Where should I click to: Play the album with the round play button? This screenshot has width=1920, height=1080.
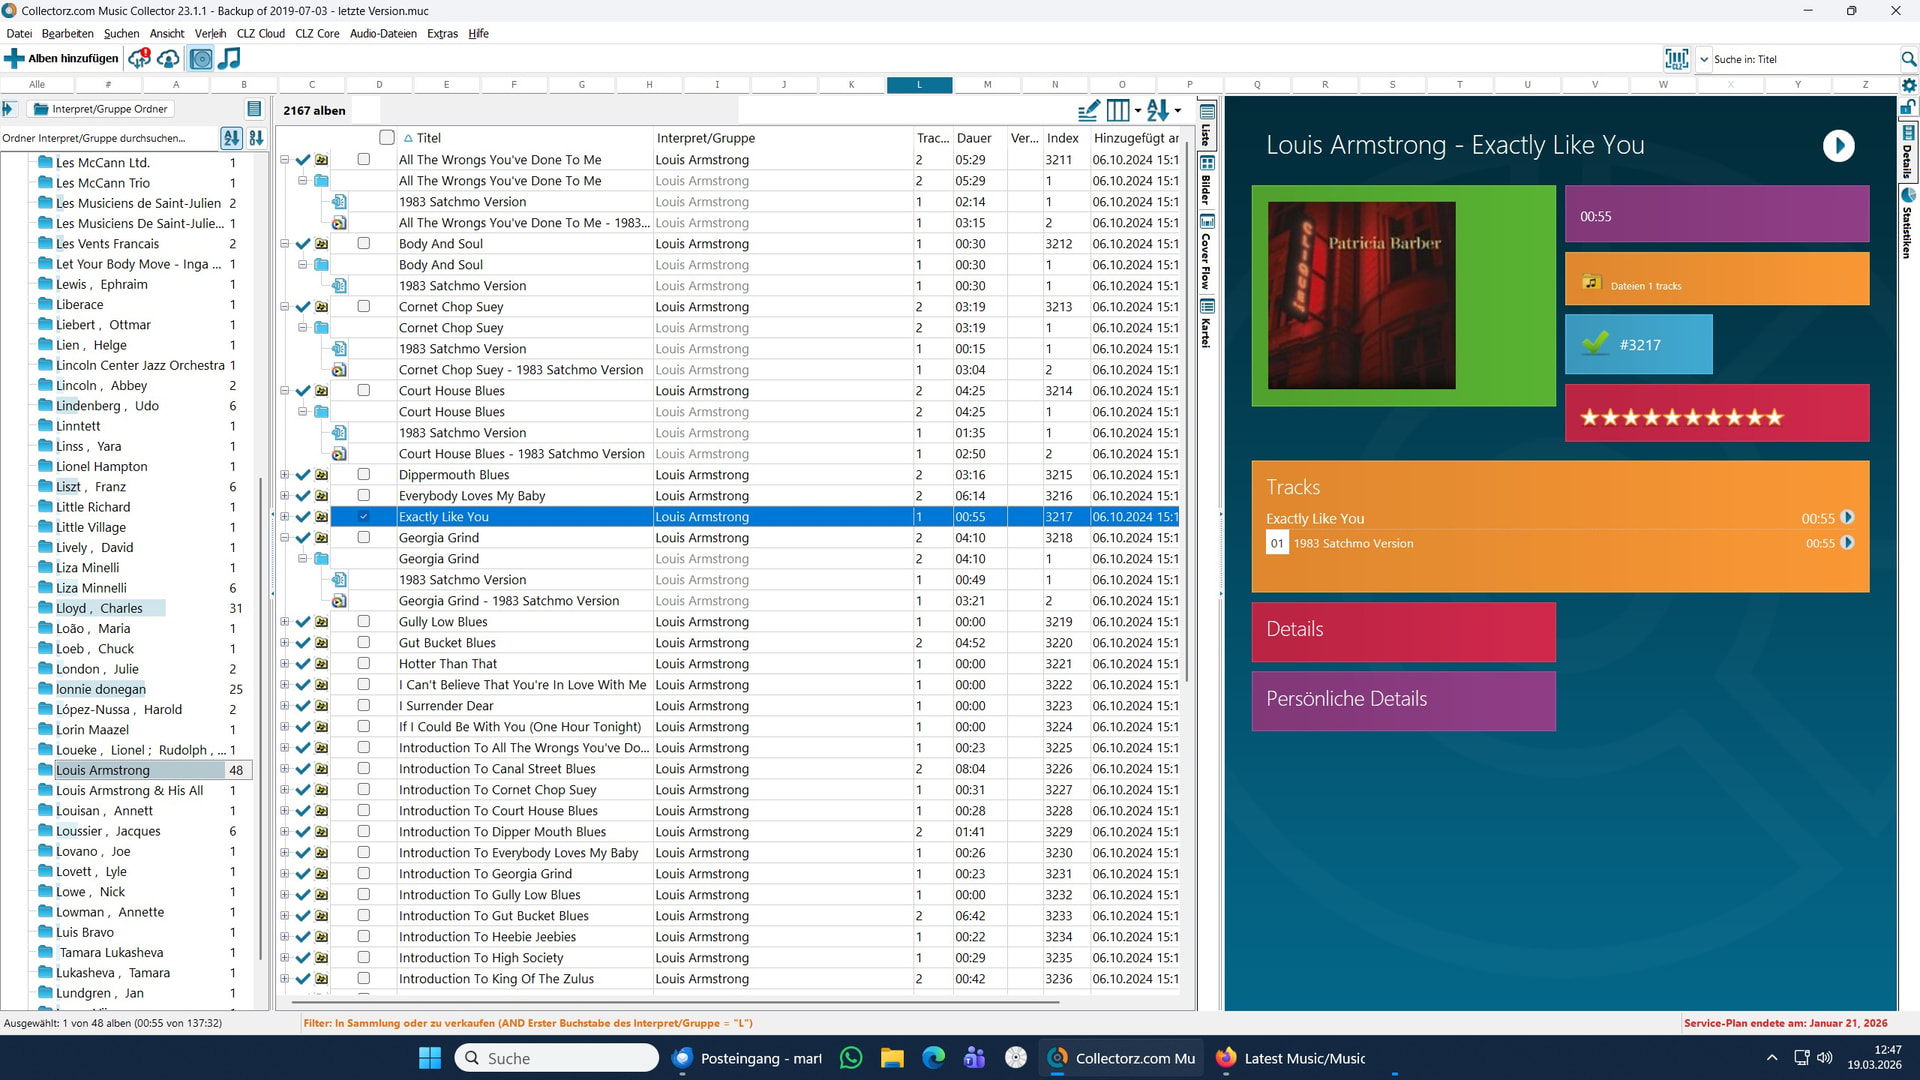(1837, 146)
